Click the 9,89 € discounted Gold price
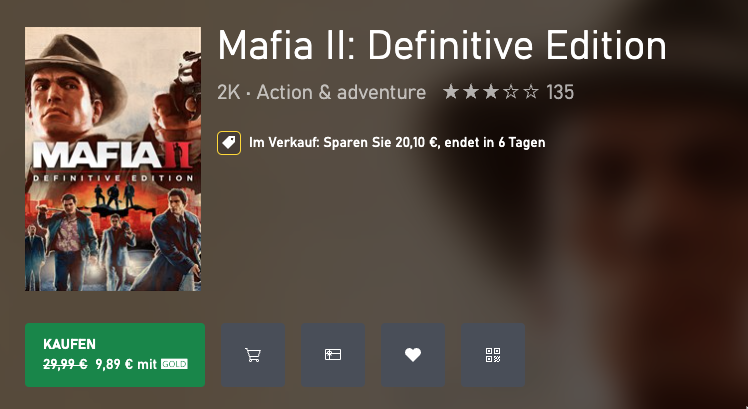The width and height of the screenshot is (748, 409). (114, 364)
